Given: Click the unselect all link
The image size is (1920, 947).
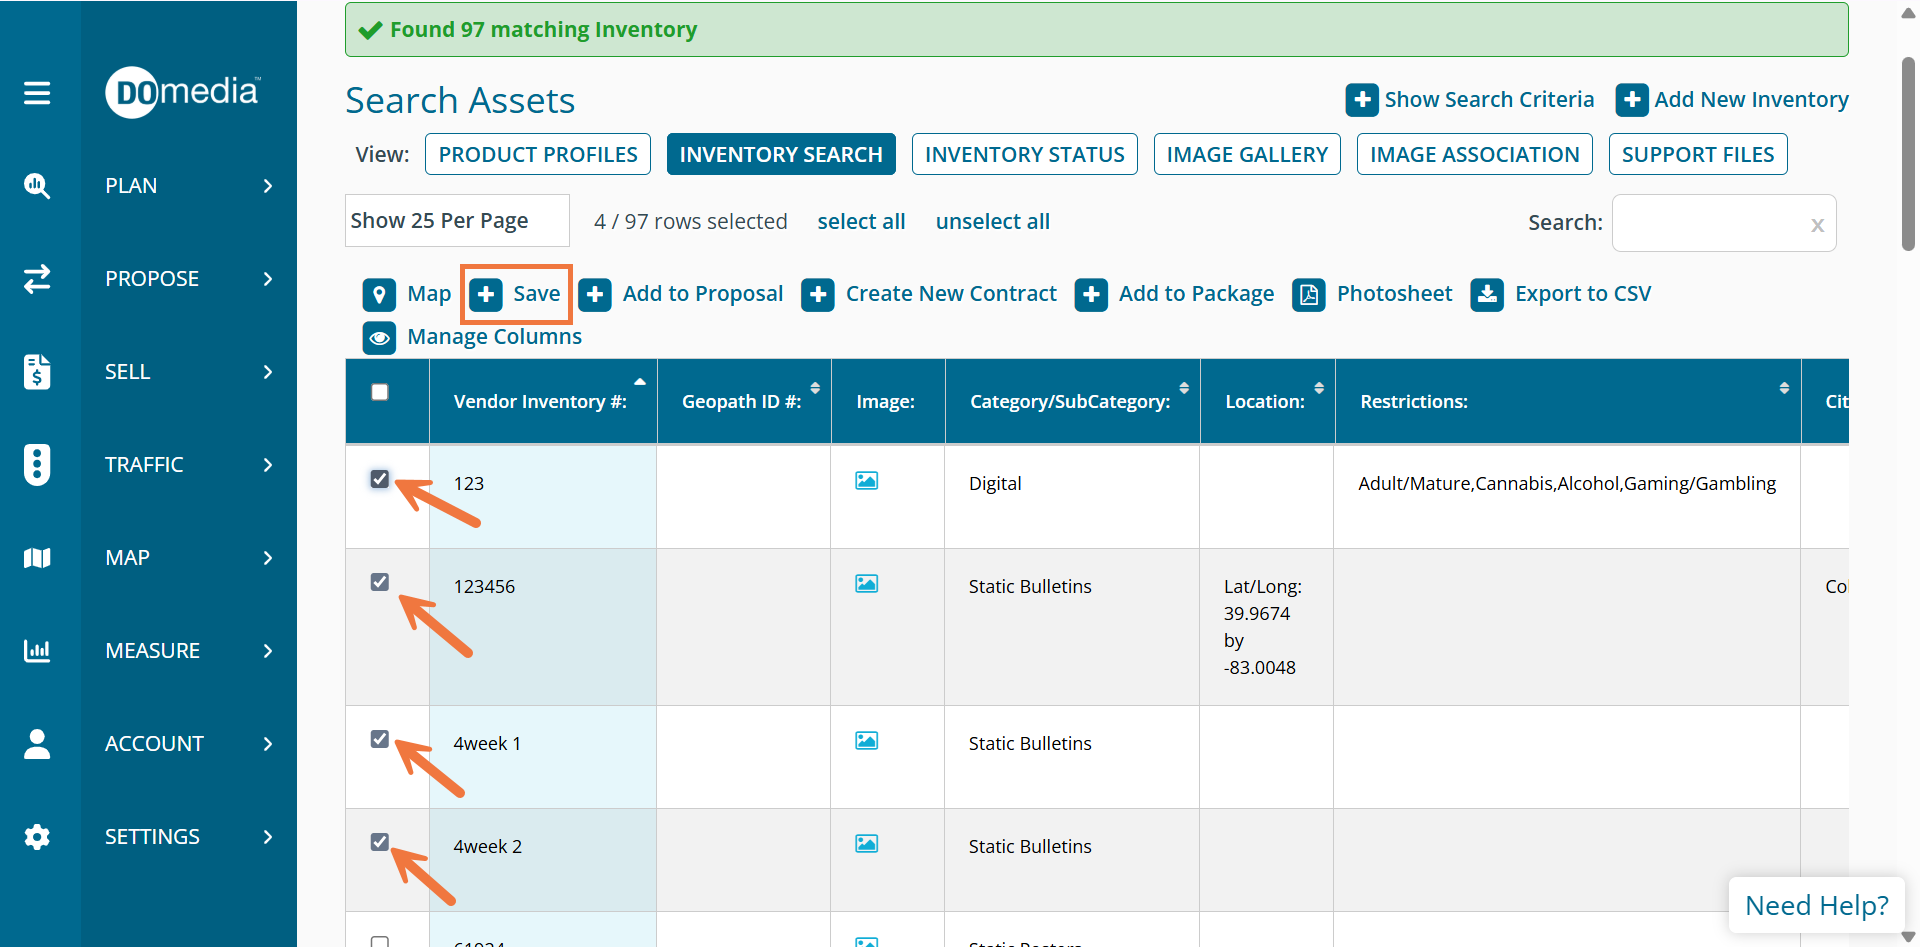Looking at the screenshot, I should pyautogui.click(x=992, y=222).
